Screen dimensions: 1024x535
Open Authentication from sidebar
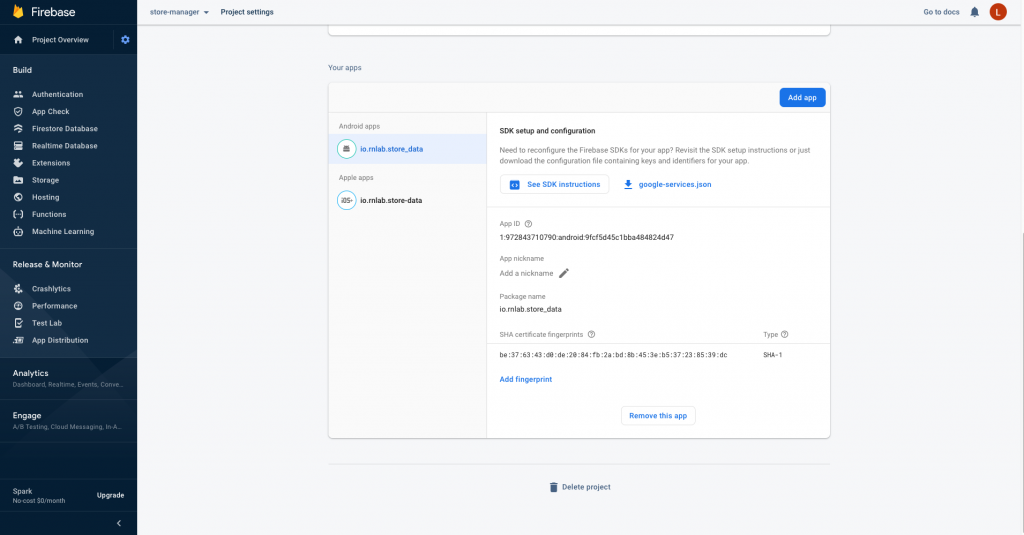(x=57, y=94)
